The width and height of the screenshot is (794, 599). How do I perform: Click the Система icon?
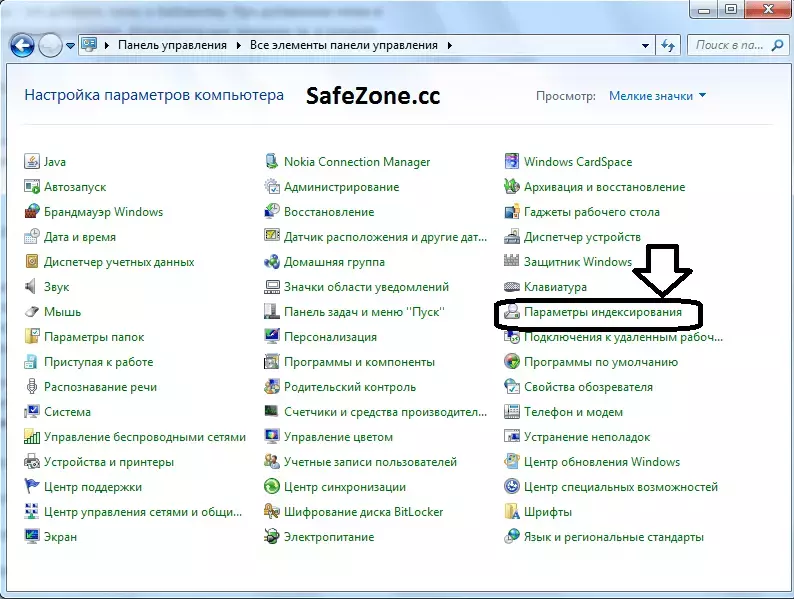pyautogui.click(x=32, y=412)
